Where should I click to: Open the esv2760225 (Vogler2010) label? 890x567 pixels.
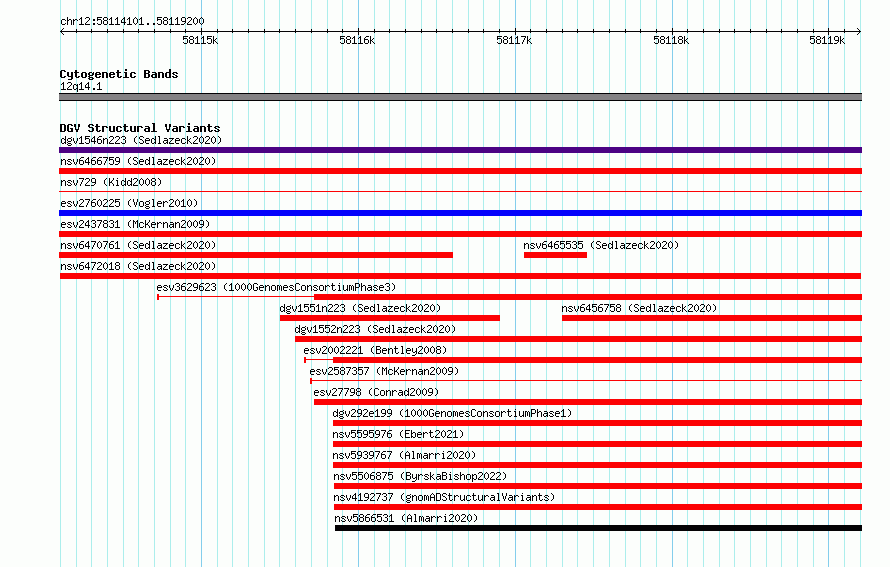[x=129, y=203]
